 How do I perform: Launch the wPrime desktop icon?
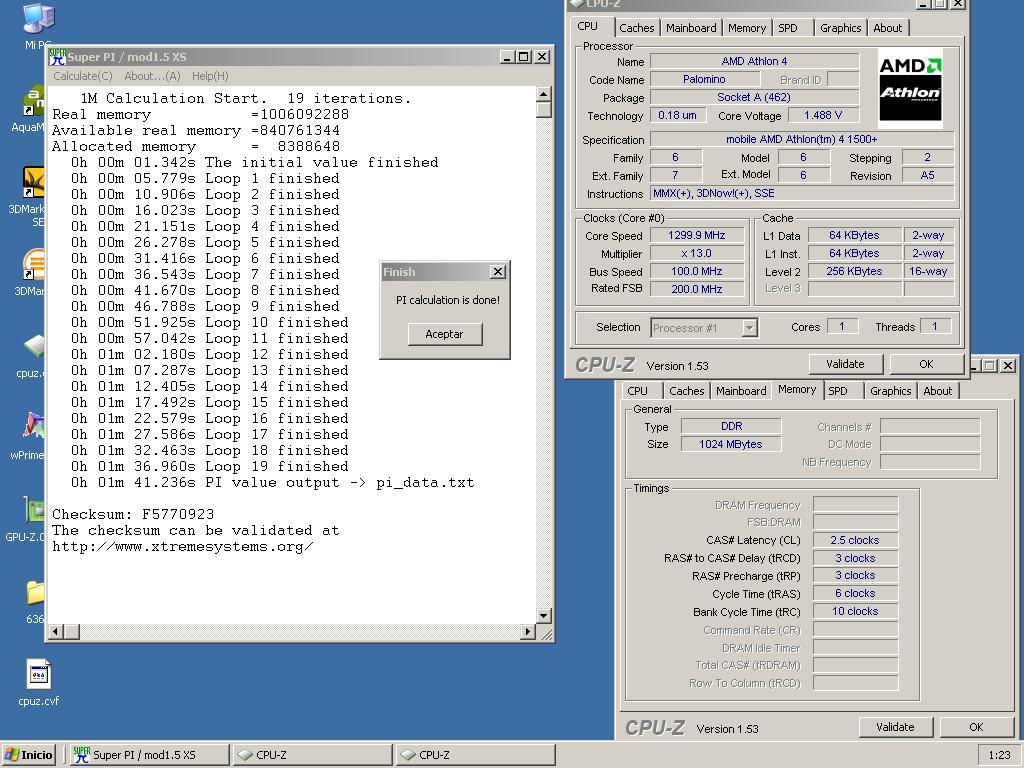coord(34,425)
